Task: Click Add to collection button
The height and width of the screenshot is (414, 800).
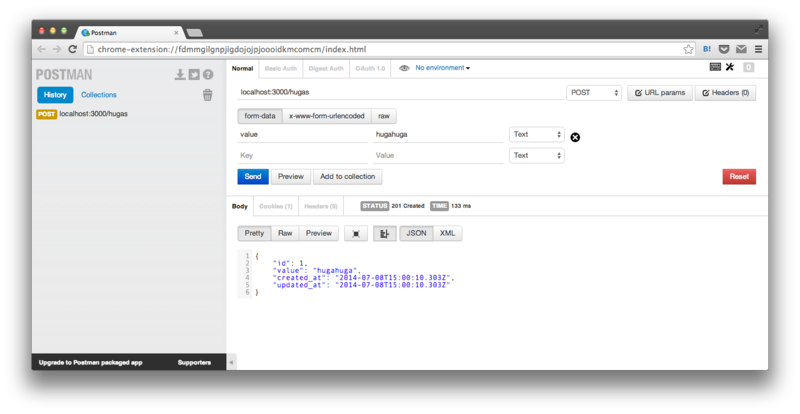Action: coord(347,177)
